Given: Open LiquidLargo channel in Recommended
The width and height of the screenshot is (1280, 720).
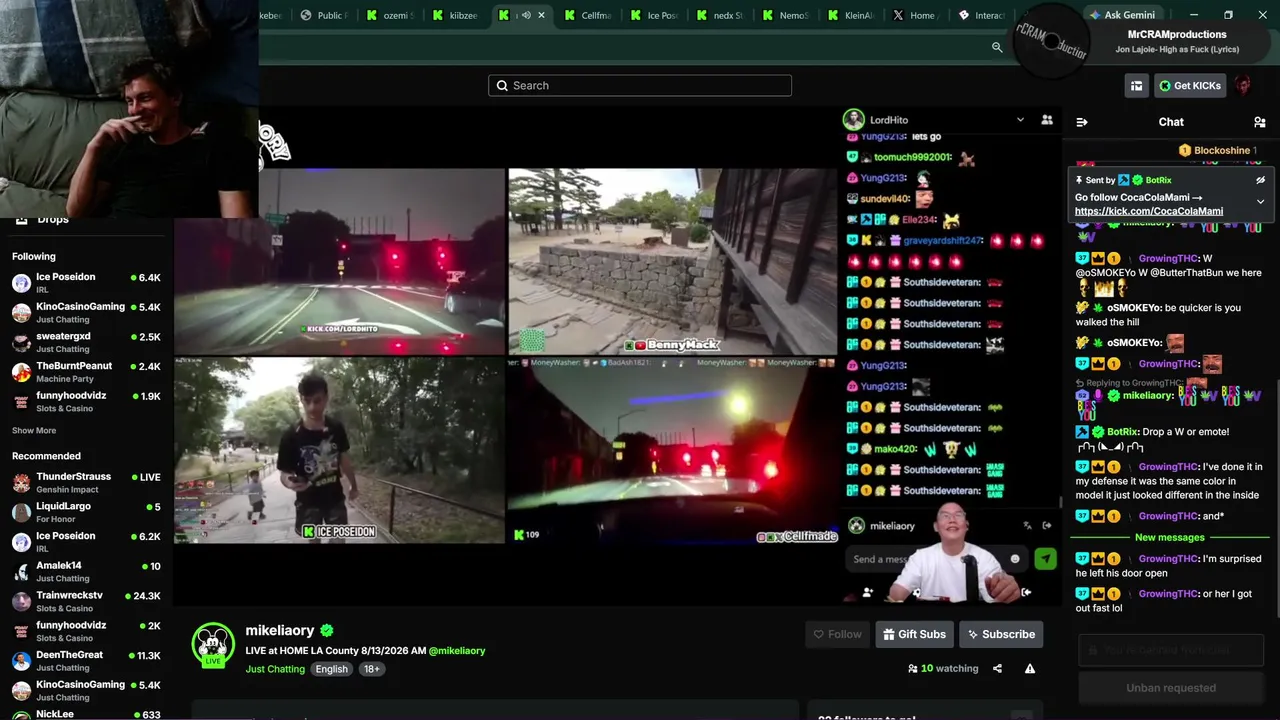Looking at the screenshot, I should 86,513.
